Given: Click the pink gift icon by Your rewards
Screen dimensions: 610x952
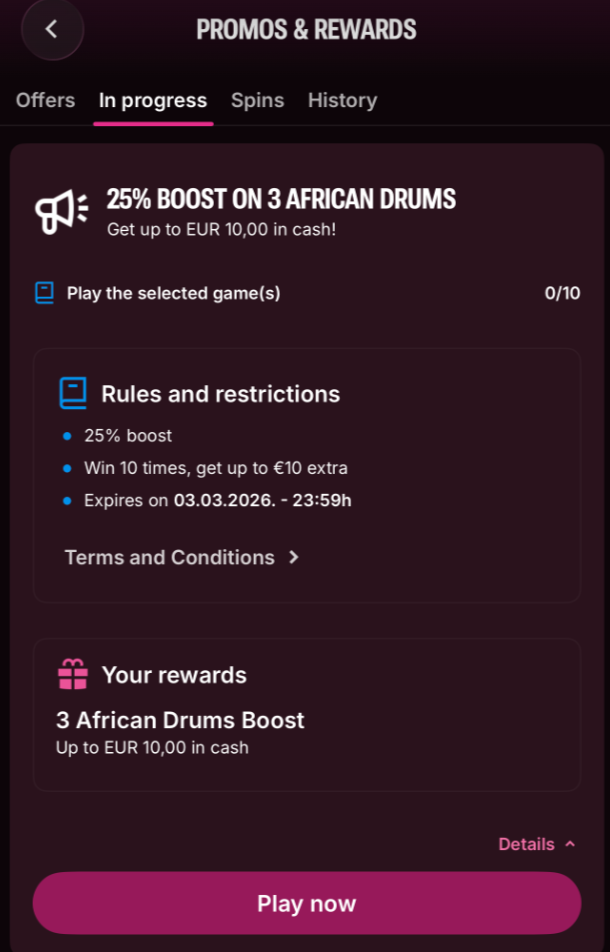Looking at the screenshot, I should (x=73, y=675).
